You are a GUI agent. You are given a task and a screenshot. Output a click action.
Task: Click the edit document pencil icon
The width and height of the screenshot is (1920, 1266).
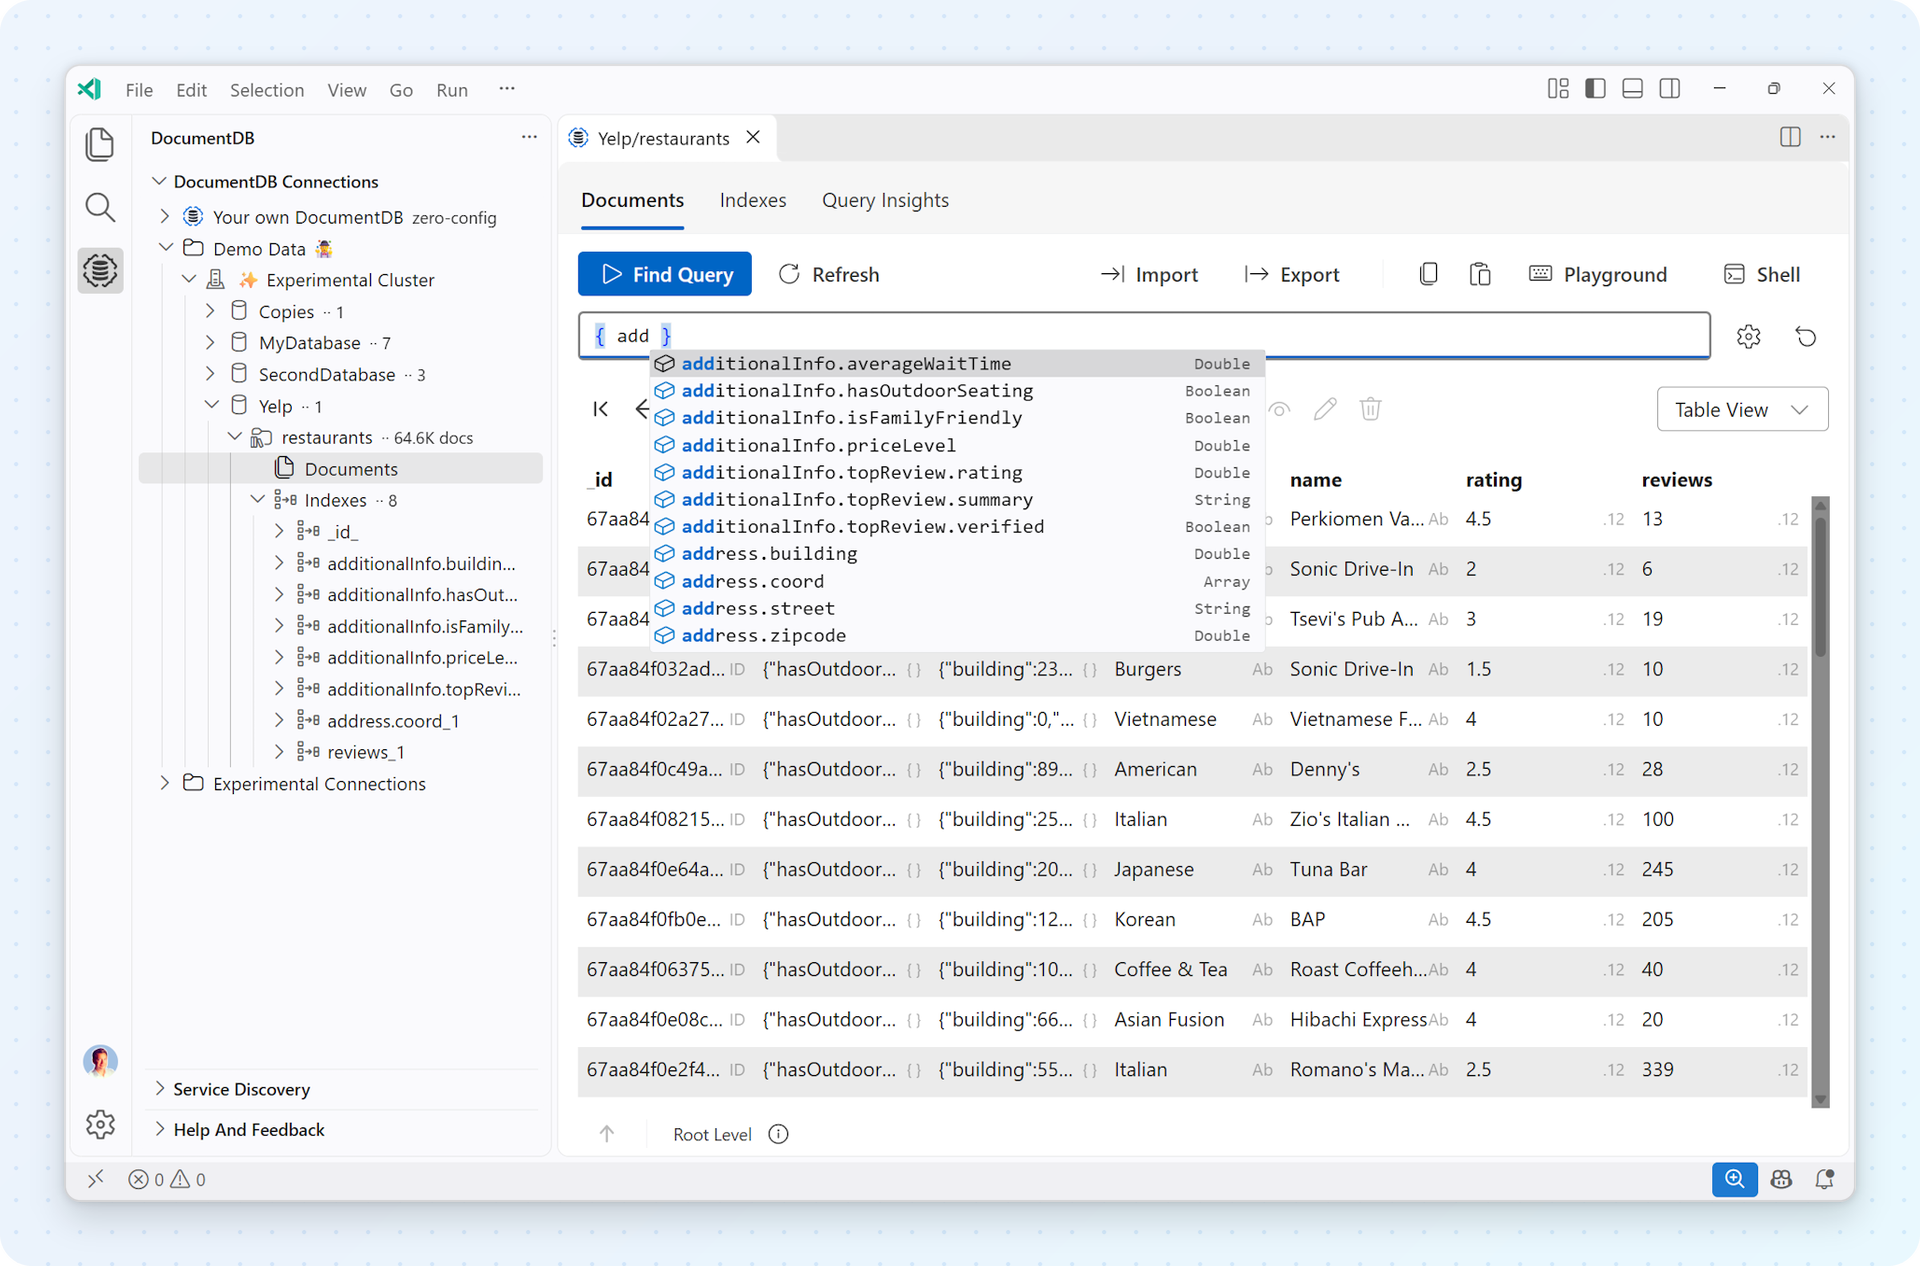pyautogui.click(x=1325, y=409)
